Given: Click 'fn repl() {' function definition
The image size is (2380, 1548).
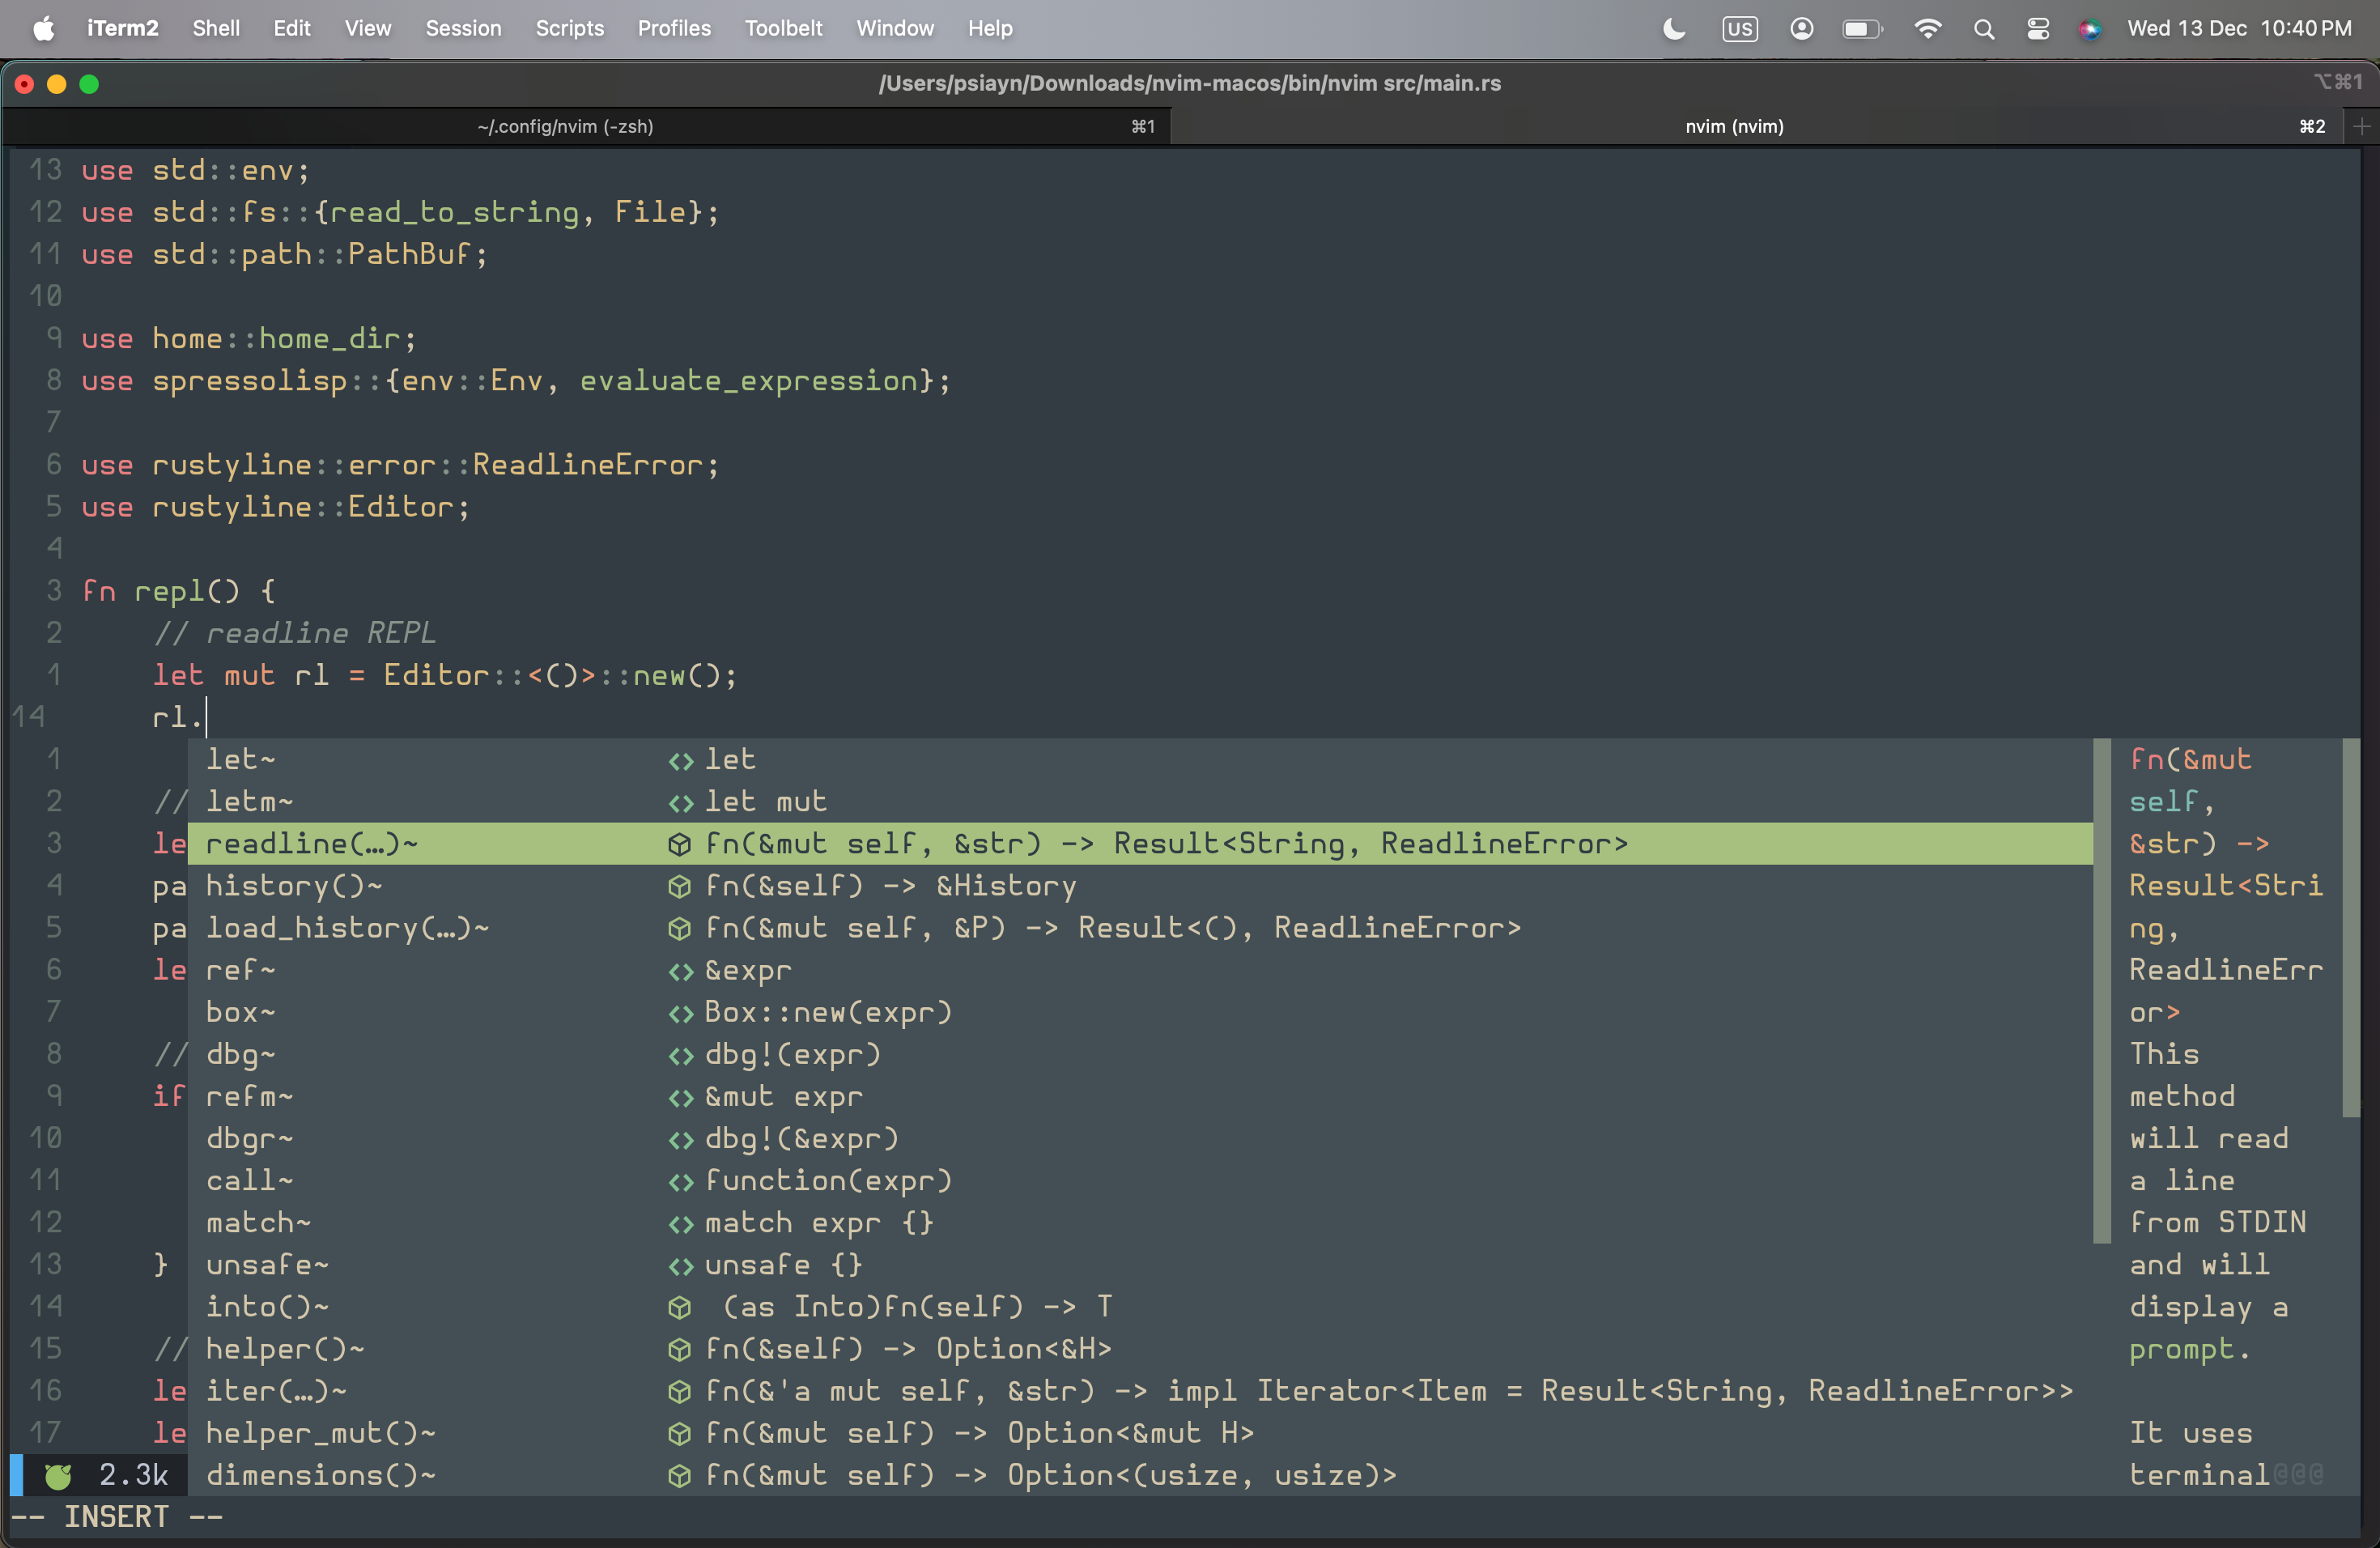Looking at the screenshot, I should [x=179, y=591].
